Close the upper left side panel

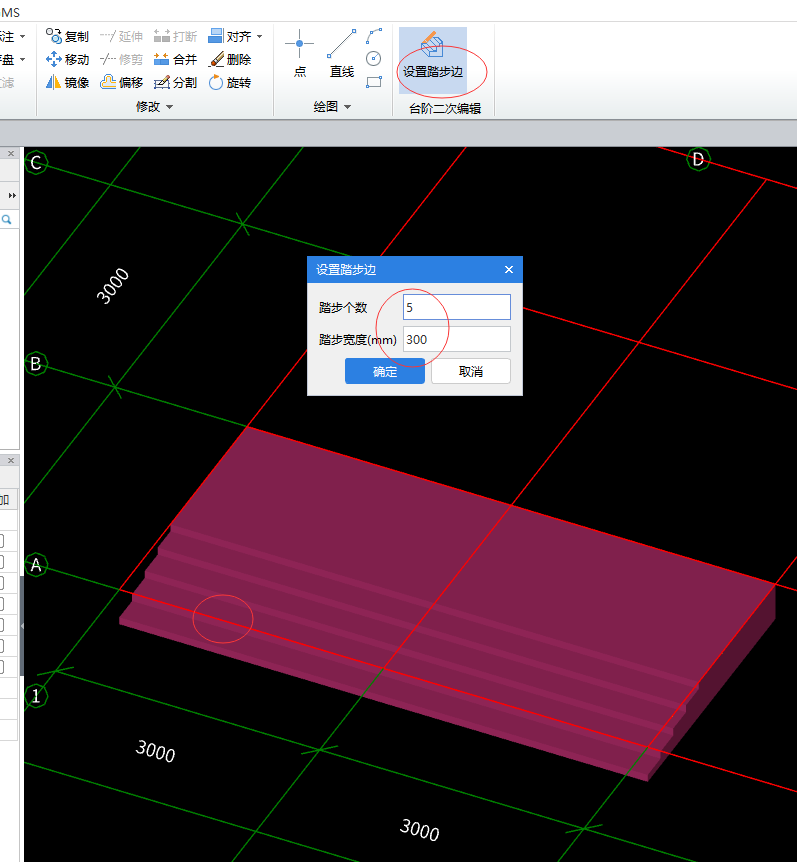(10, 153)
